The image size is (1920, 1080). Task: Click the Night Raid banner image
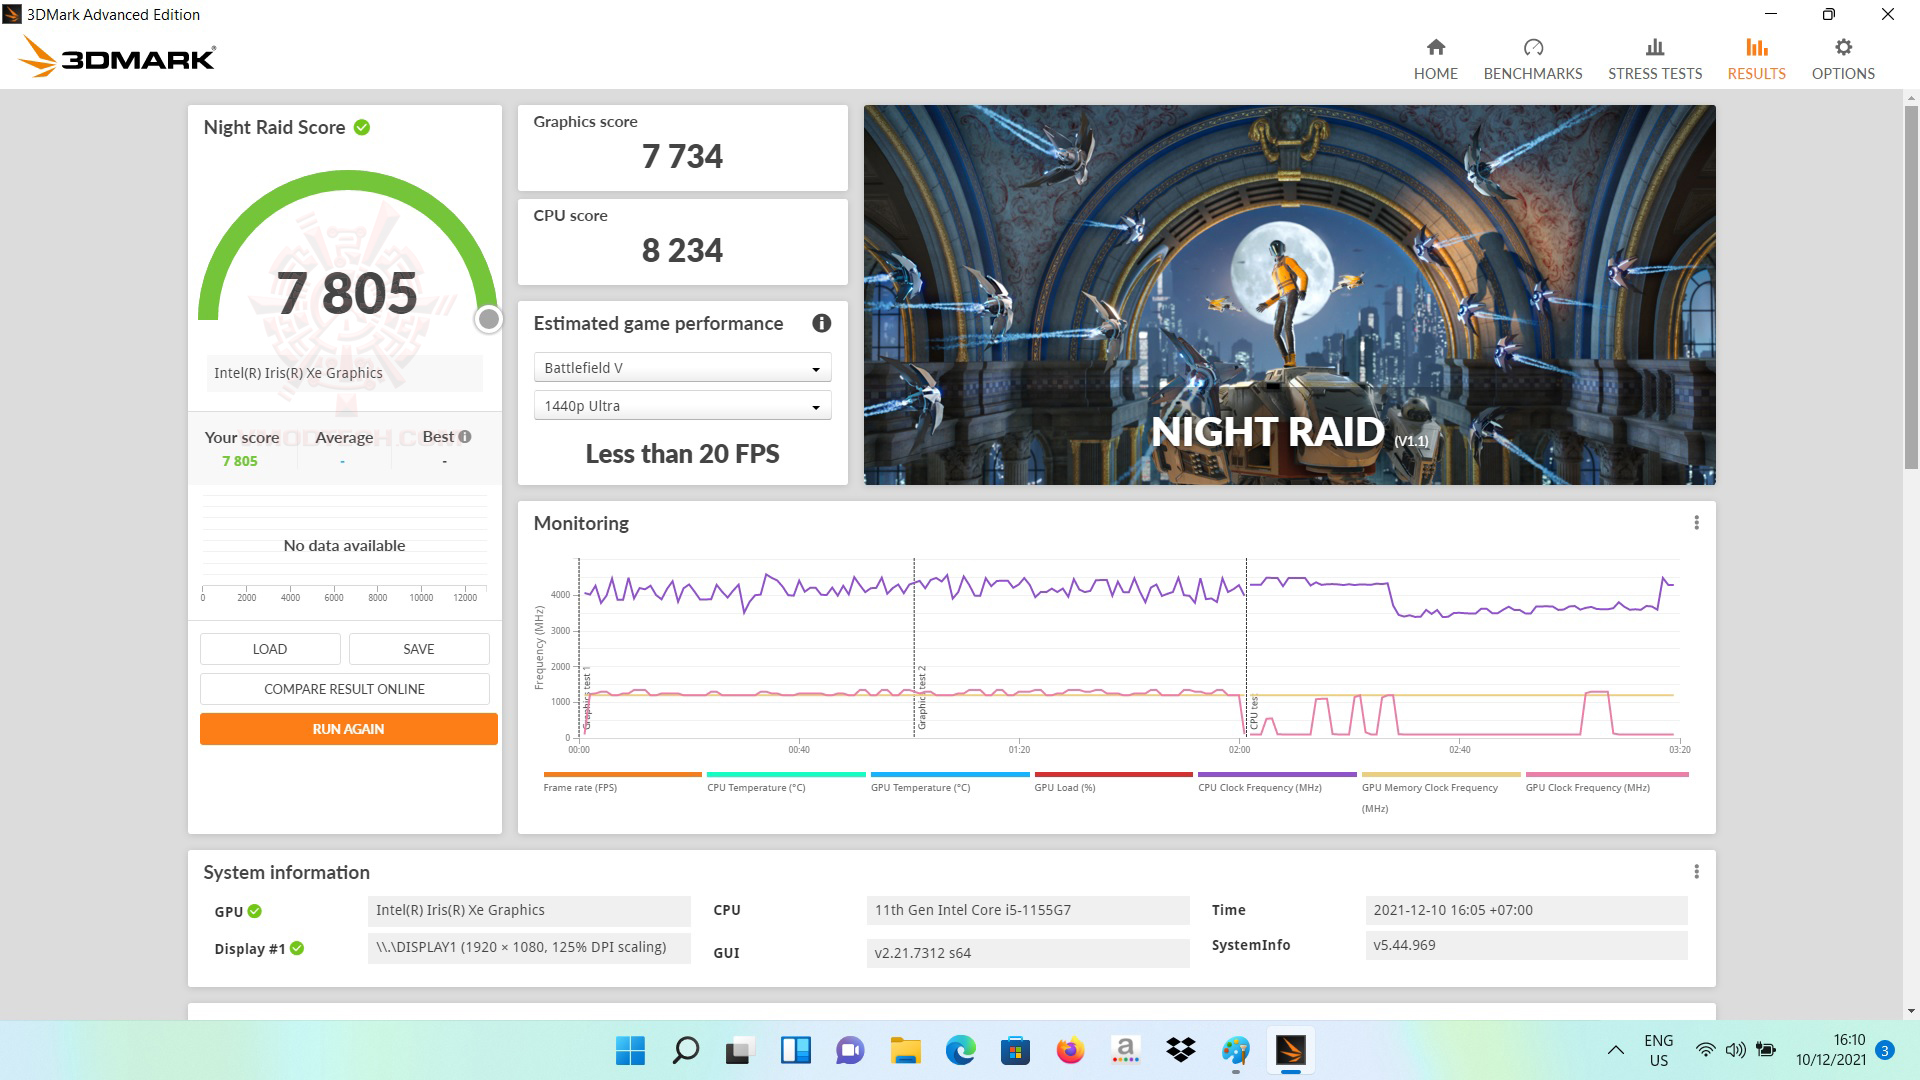1289,295
